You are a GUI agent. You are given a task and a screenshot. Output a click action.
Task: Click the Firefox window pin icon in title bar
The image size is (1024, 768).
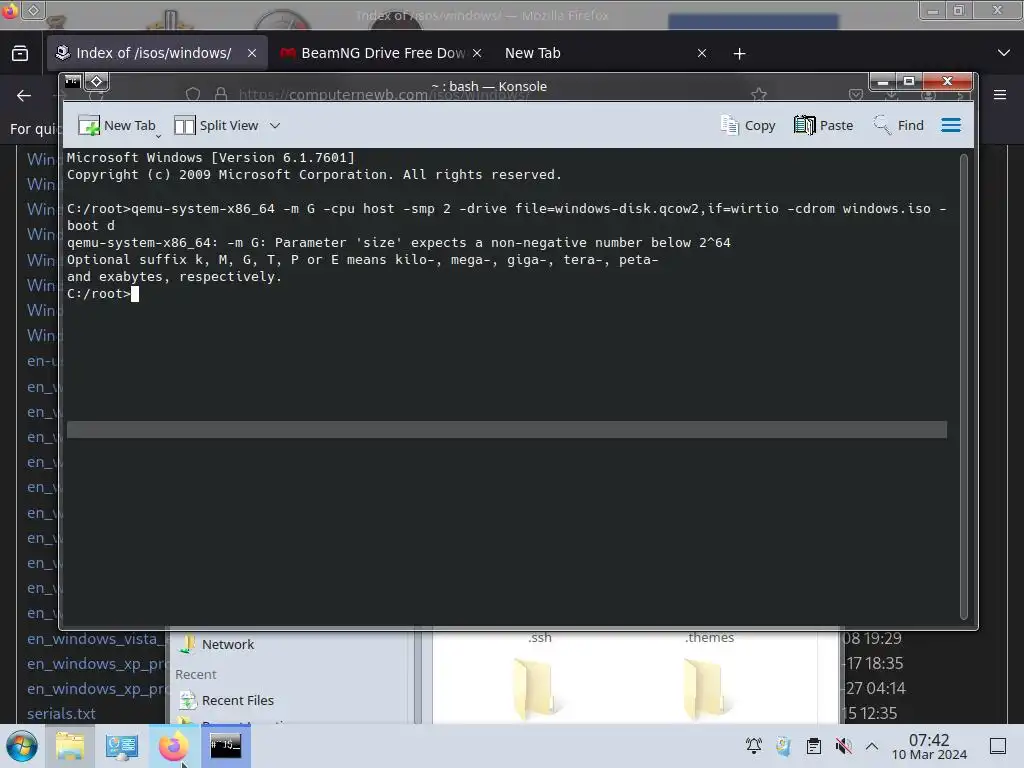tap(33, 10)
